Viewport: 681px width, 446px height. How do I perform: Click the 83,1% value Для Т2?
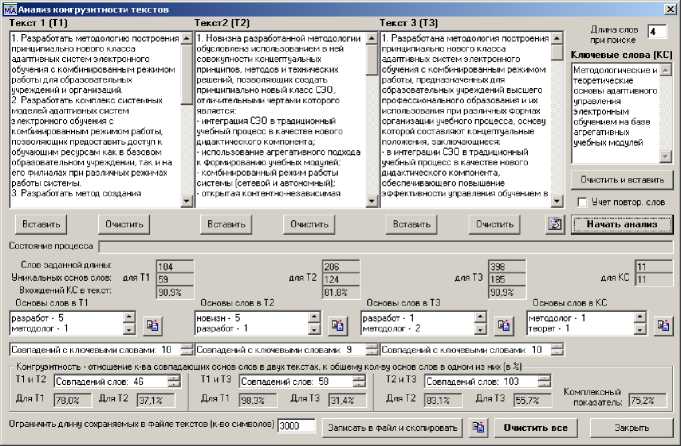coord(443,400)
